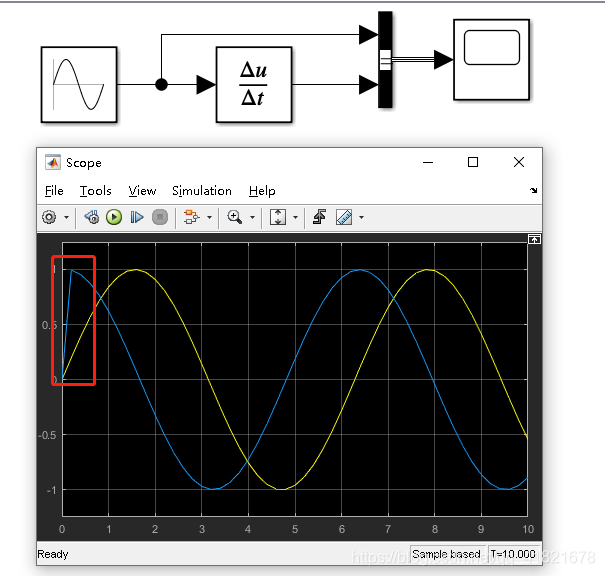Click the grey Stop simulation button
605x576 pixels.
pyautogui.click(x=160, y=217)
